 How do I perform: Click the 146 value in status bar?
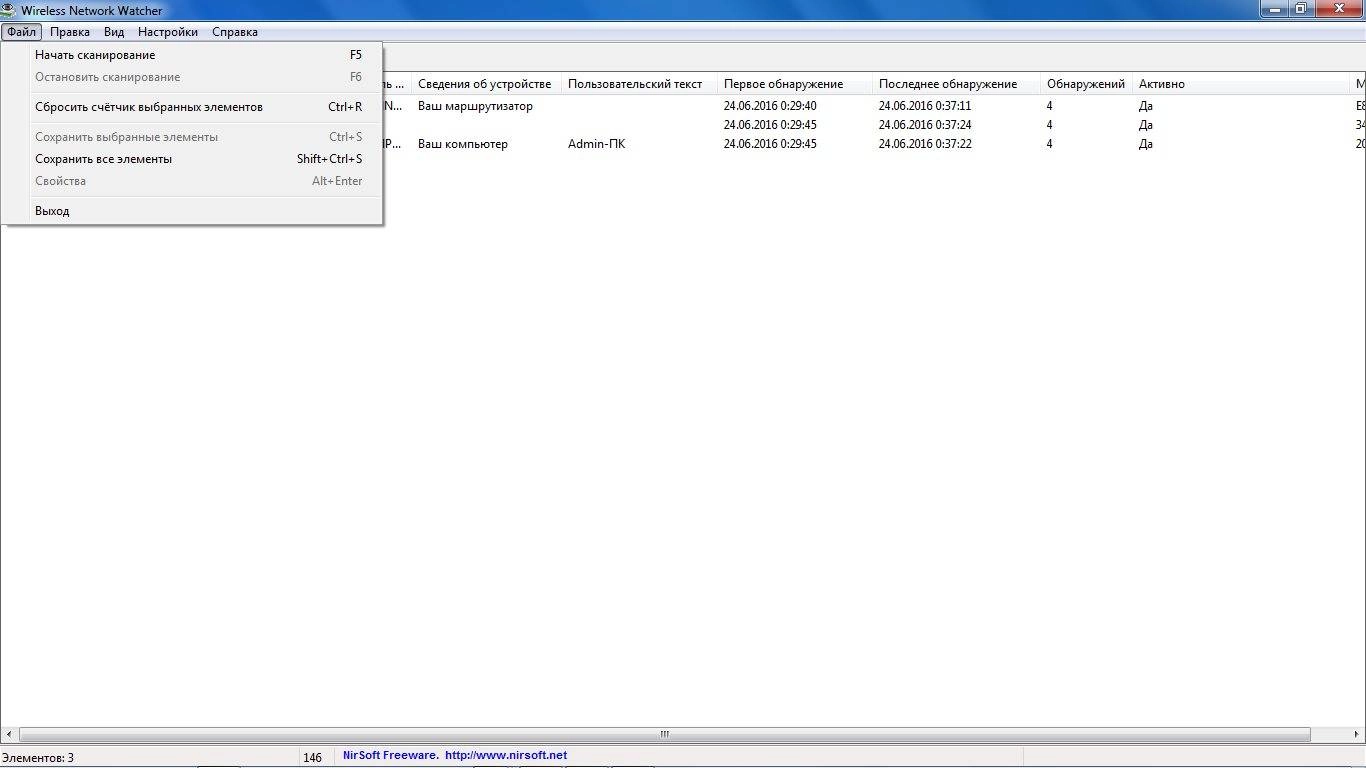(x=313, y=758)
